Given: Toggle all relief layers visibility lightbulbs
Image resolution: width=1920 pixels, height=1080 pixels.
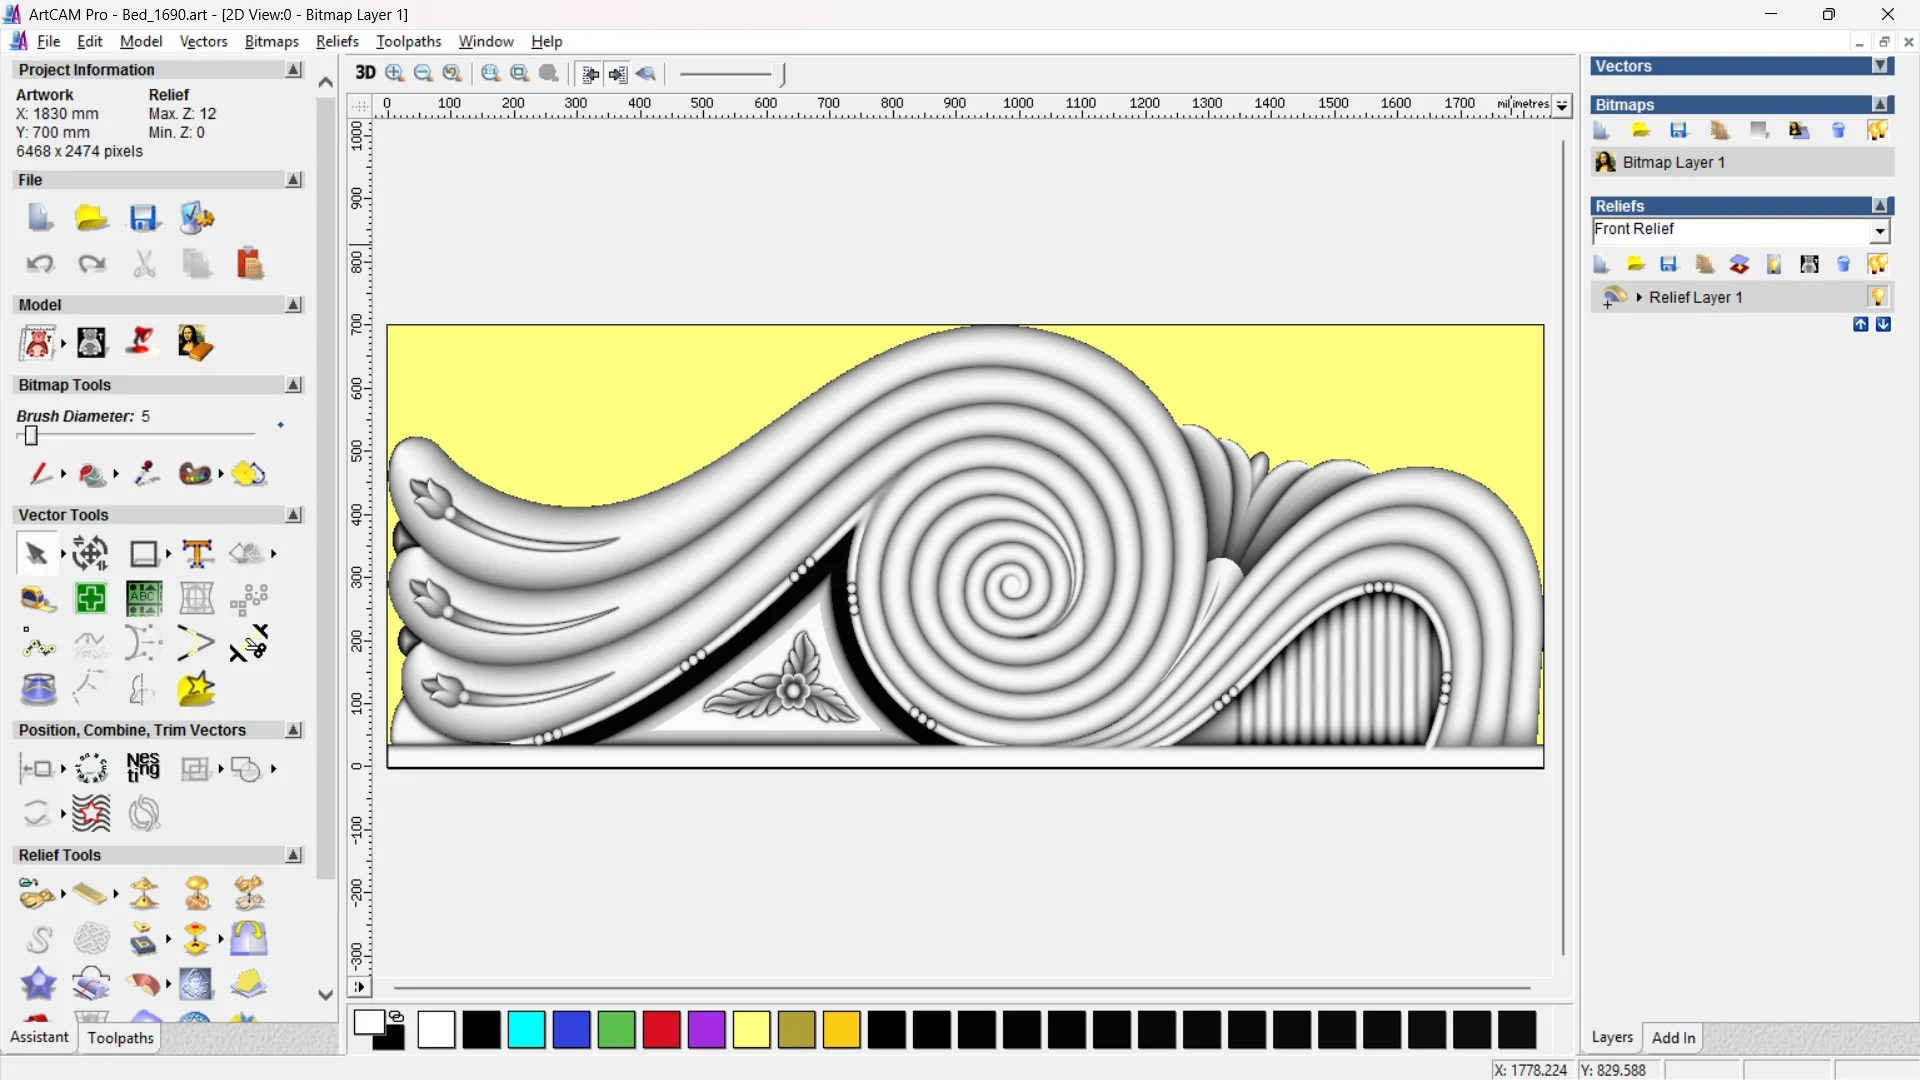Looking at the screenshot, I should pos(1877,264).
